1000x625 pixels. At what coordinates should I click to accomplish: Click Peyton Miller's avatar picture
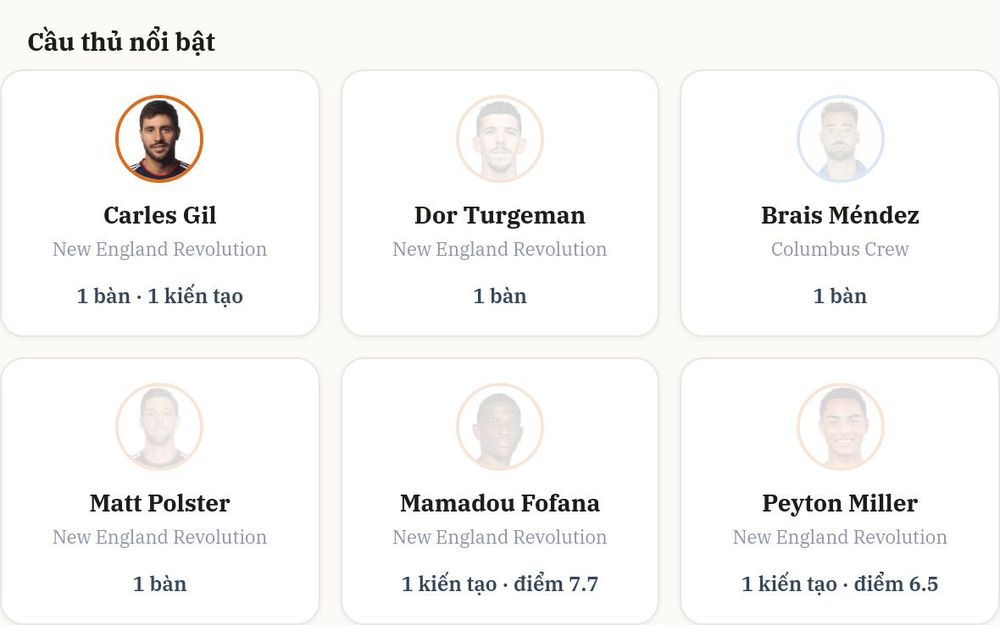pyautogui.click(x=840, y=427)
